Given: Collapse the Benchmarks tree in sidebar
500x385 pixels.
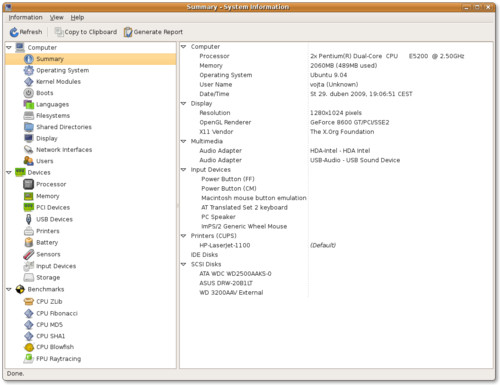Looking at the screenshot, I should (9, 289).
